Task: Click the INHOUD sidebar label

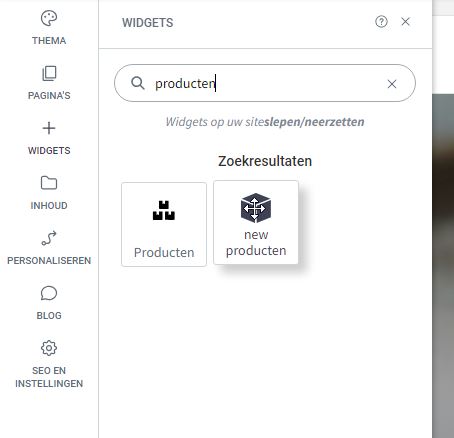Action: click(x=49, y=206)
